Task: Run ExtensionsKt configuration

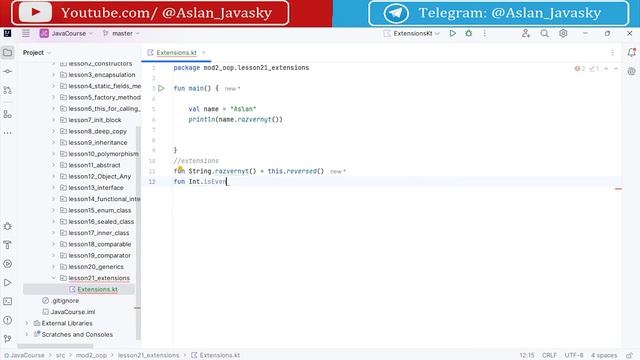Action: (453, 33)
